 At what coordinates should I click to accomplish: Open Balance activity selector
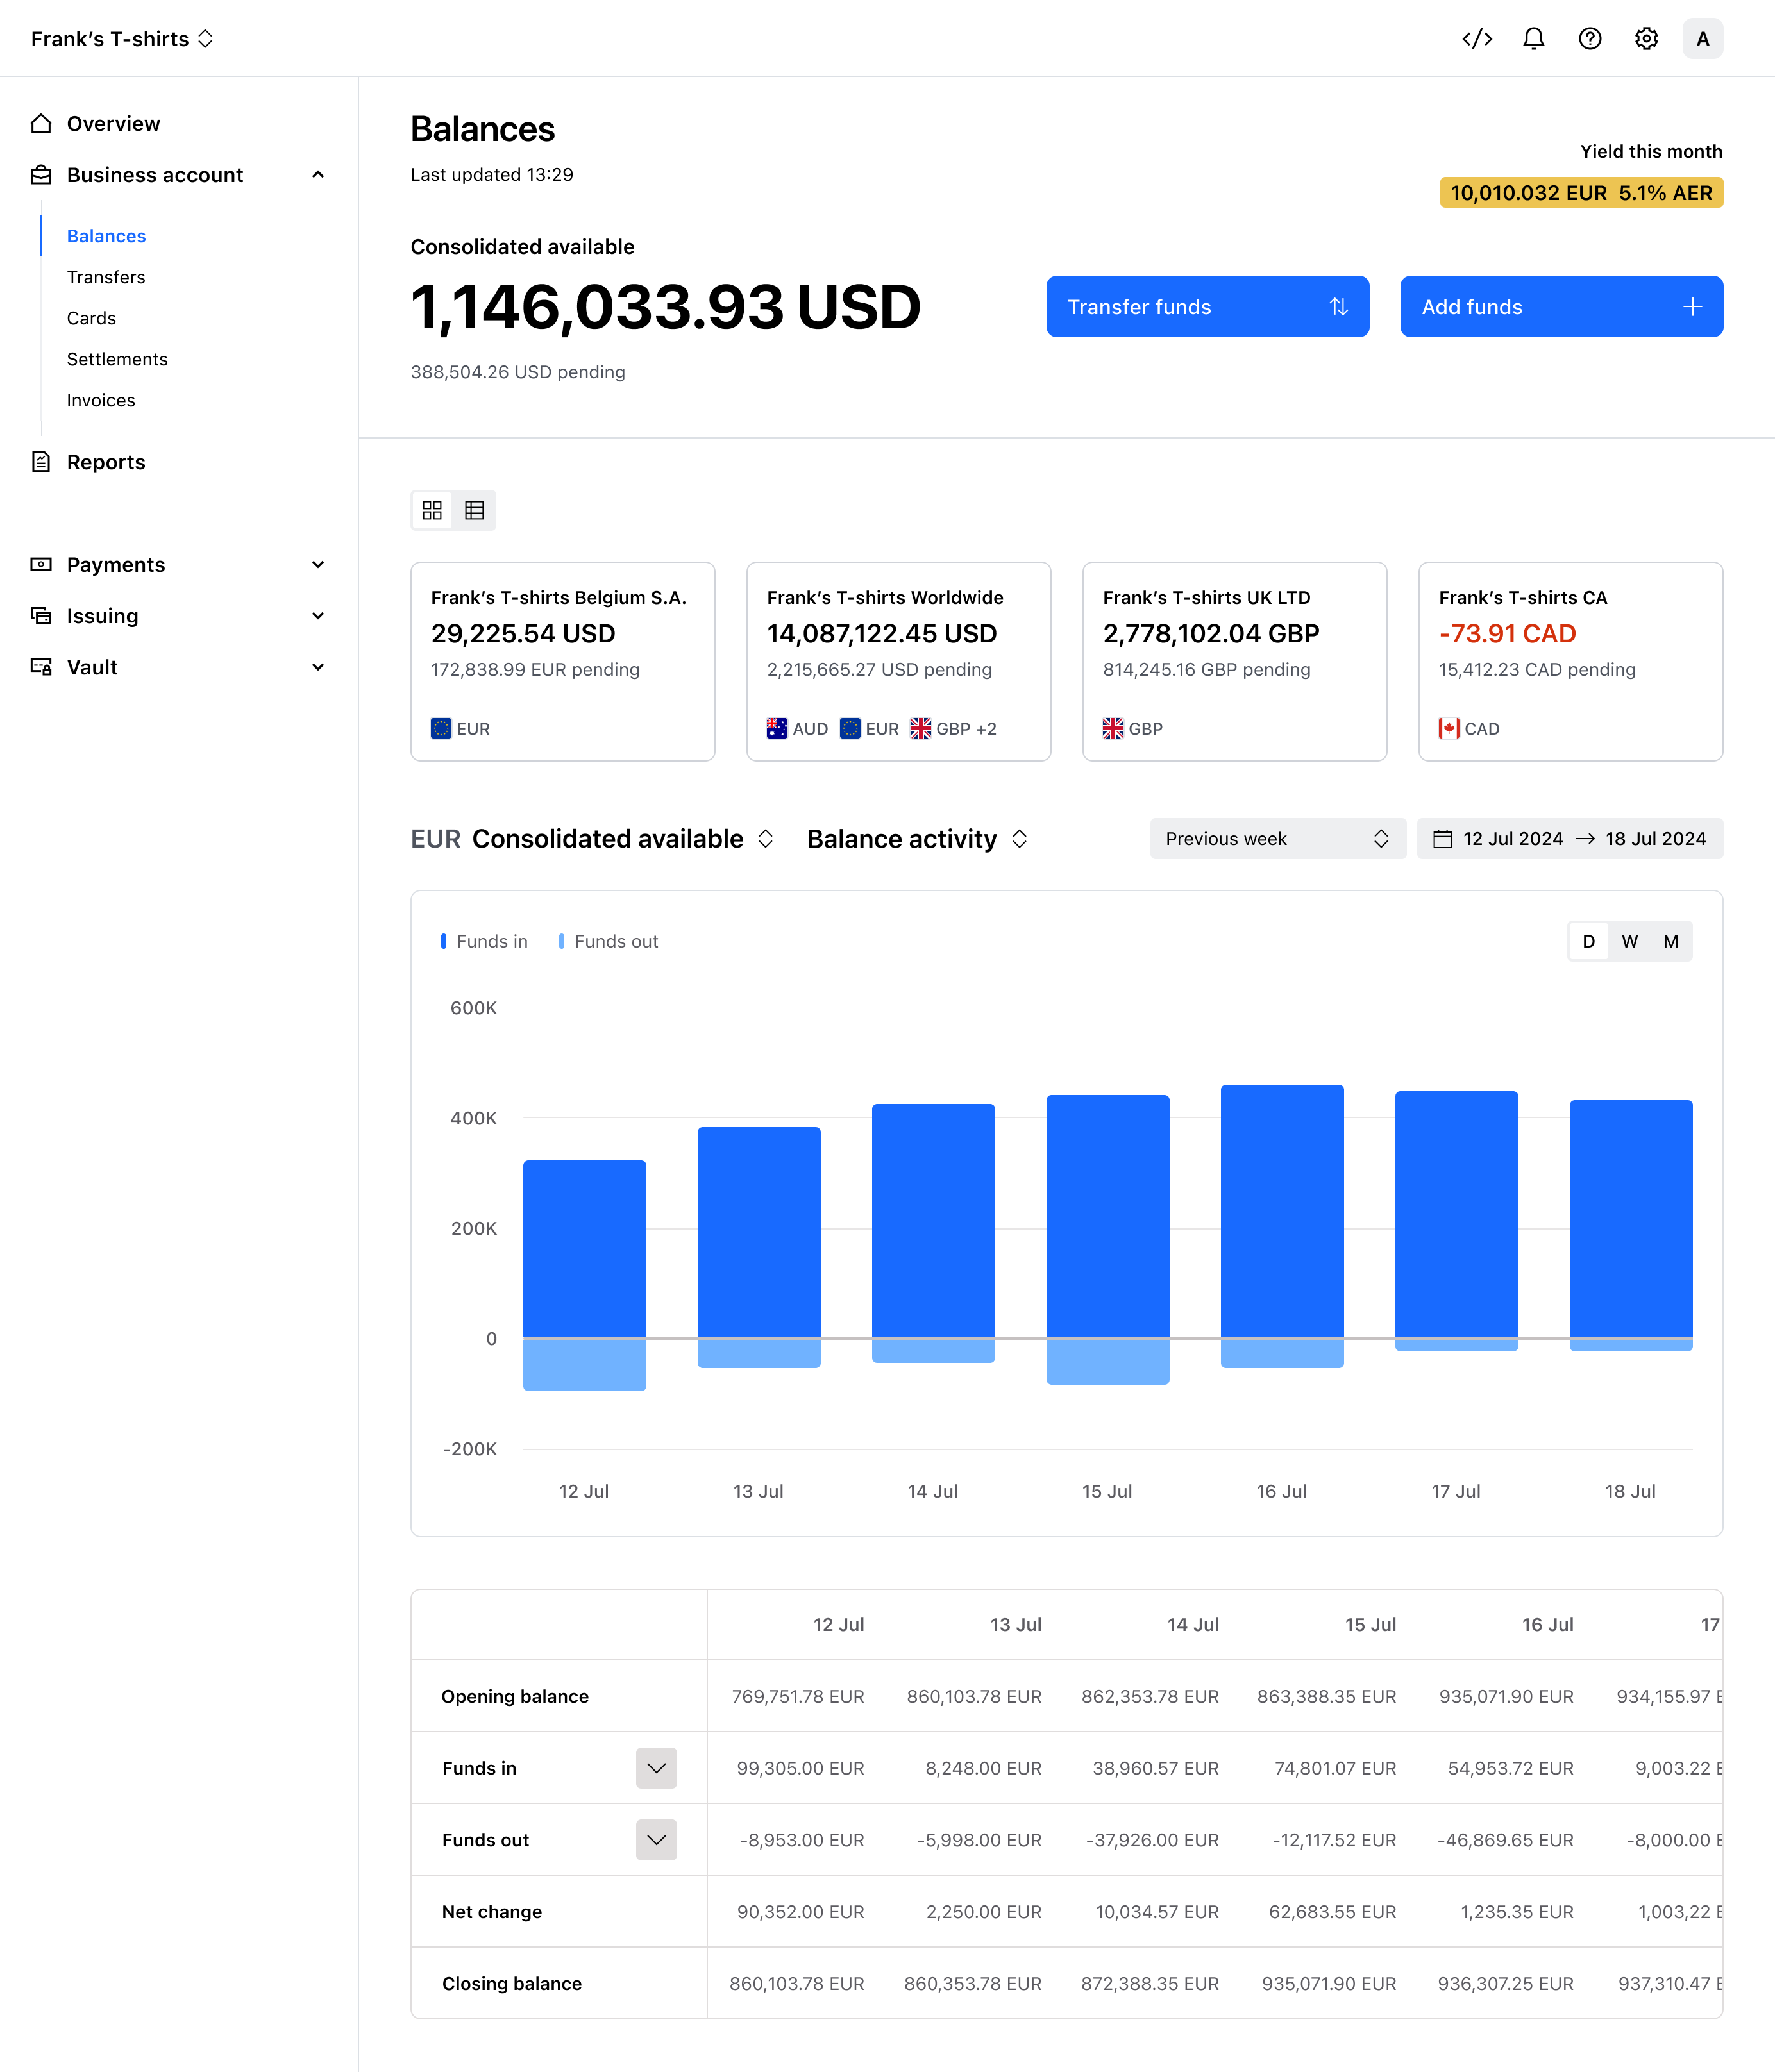tap(917, 839)
